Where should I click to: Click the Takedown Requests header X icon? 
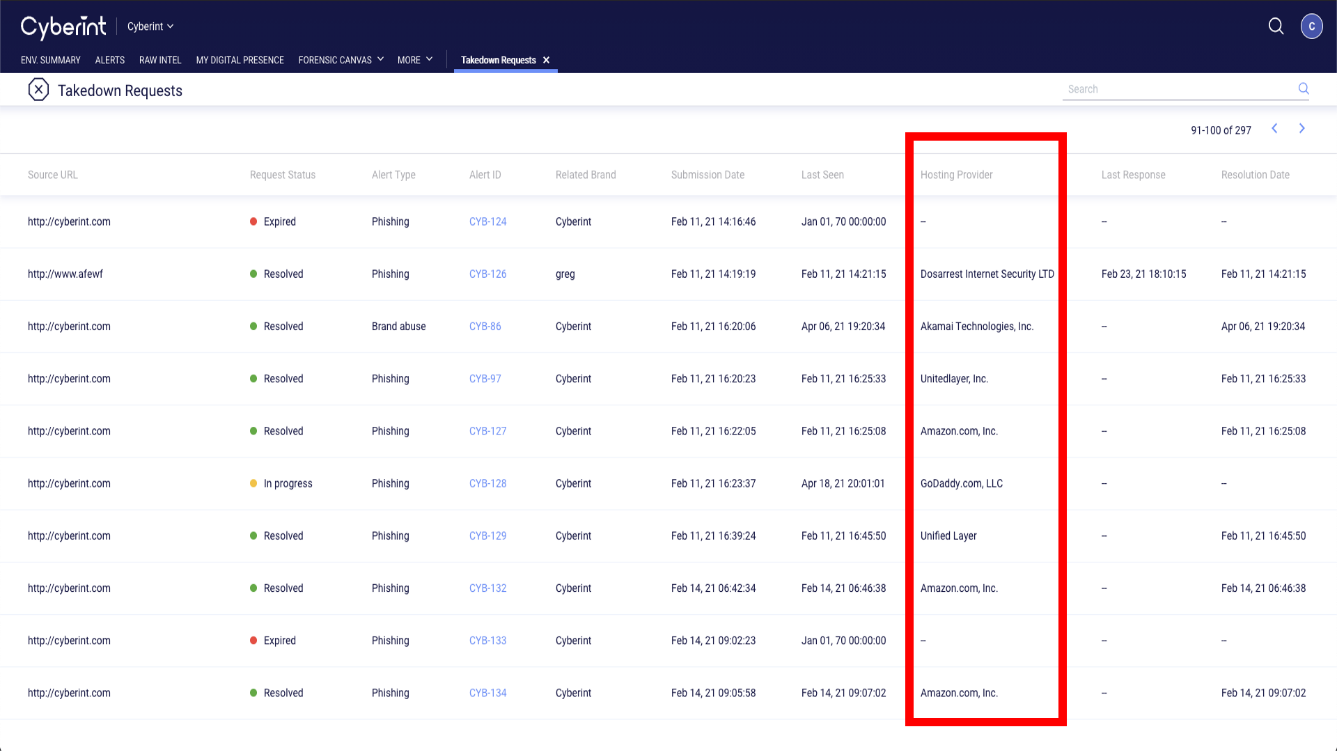coord(38,90)
